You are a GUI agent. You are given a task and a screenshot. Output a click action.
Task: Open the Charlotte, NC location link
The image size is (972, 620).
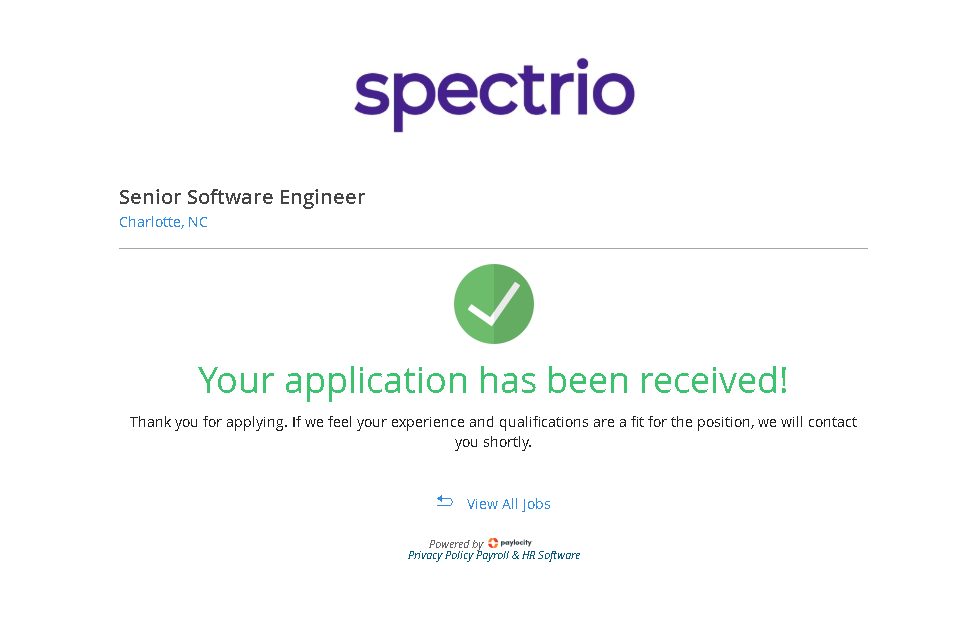pyautogui.click(x=163, y=222)
